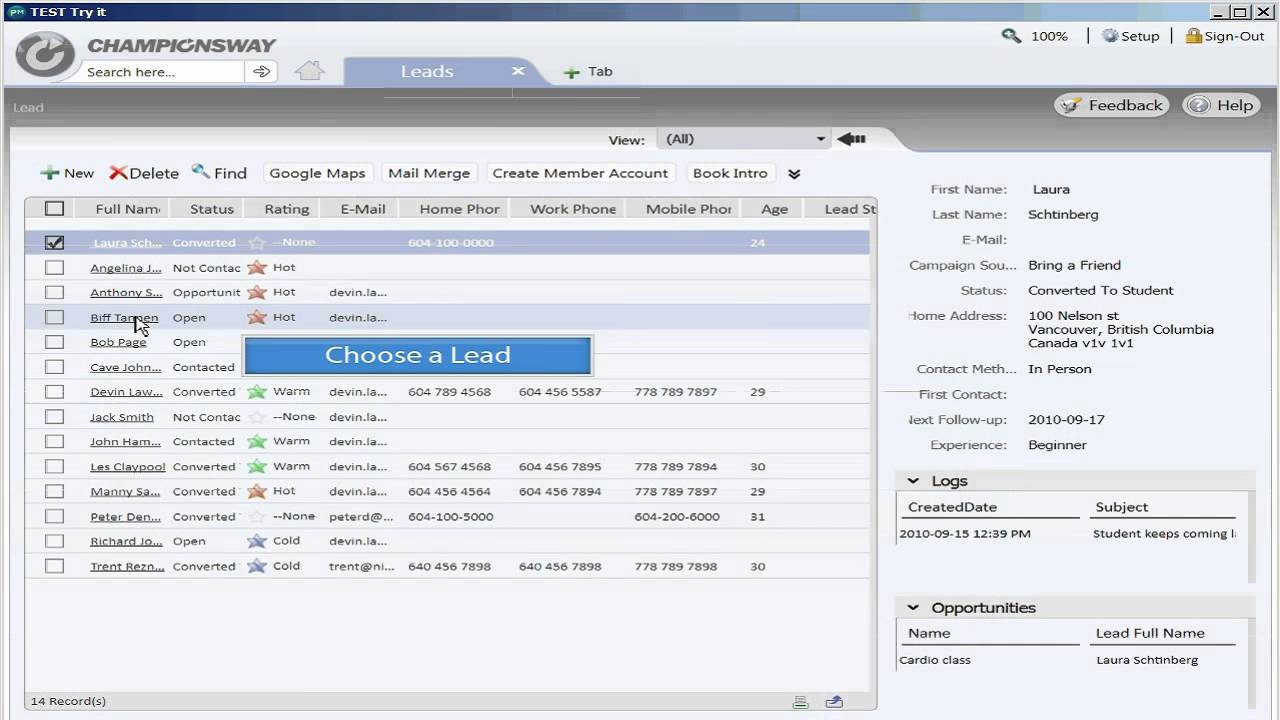Click the Sign-Out lock icon
This screenshot has width=1280, height=720.
point(1193,36)
